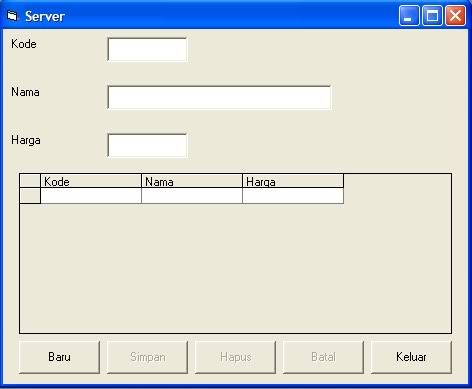Select the Nama column header in grid
472x389 pixels.
(x=192, y=181)
